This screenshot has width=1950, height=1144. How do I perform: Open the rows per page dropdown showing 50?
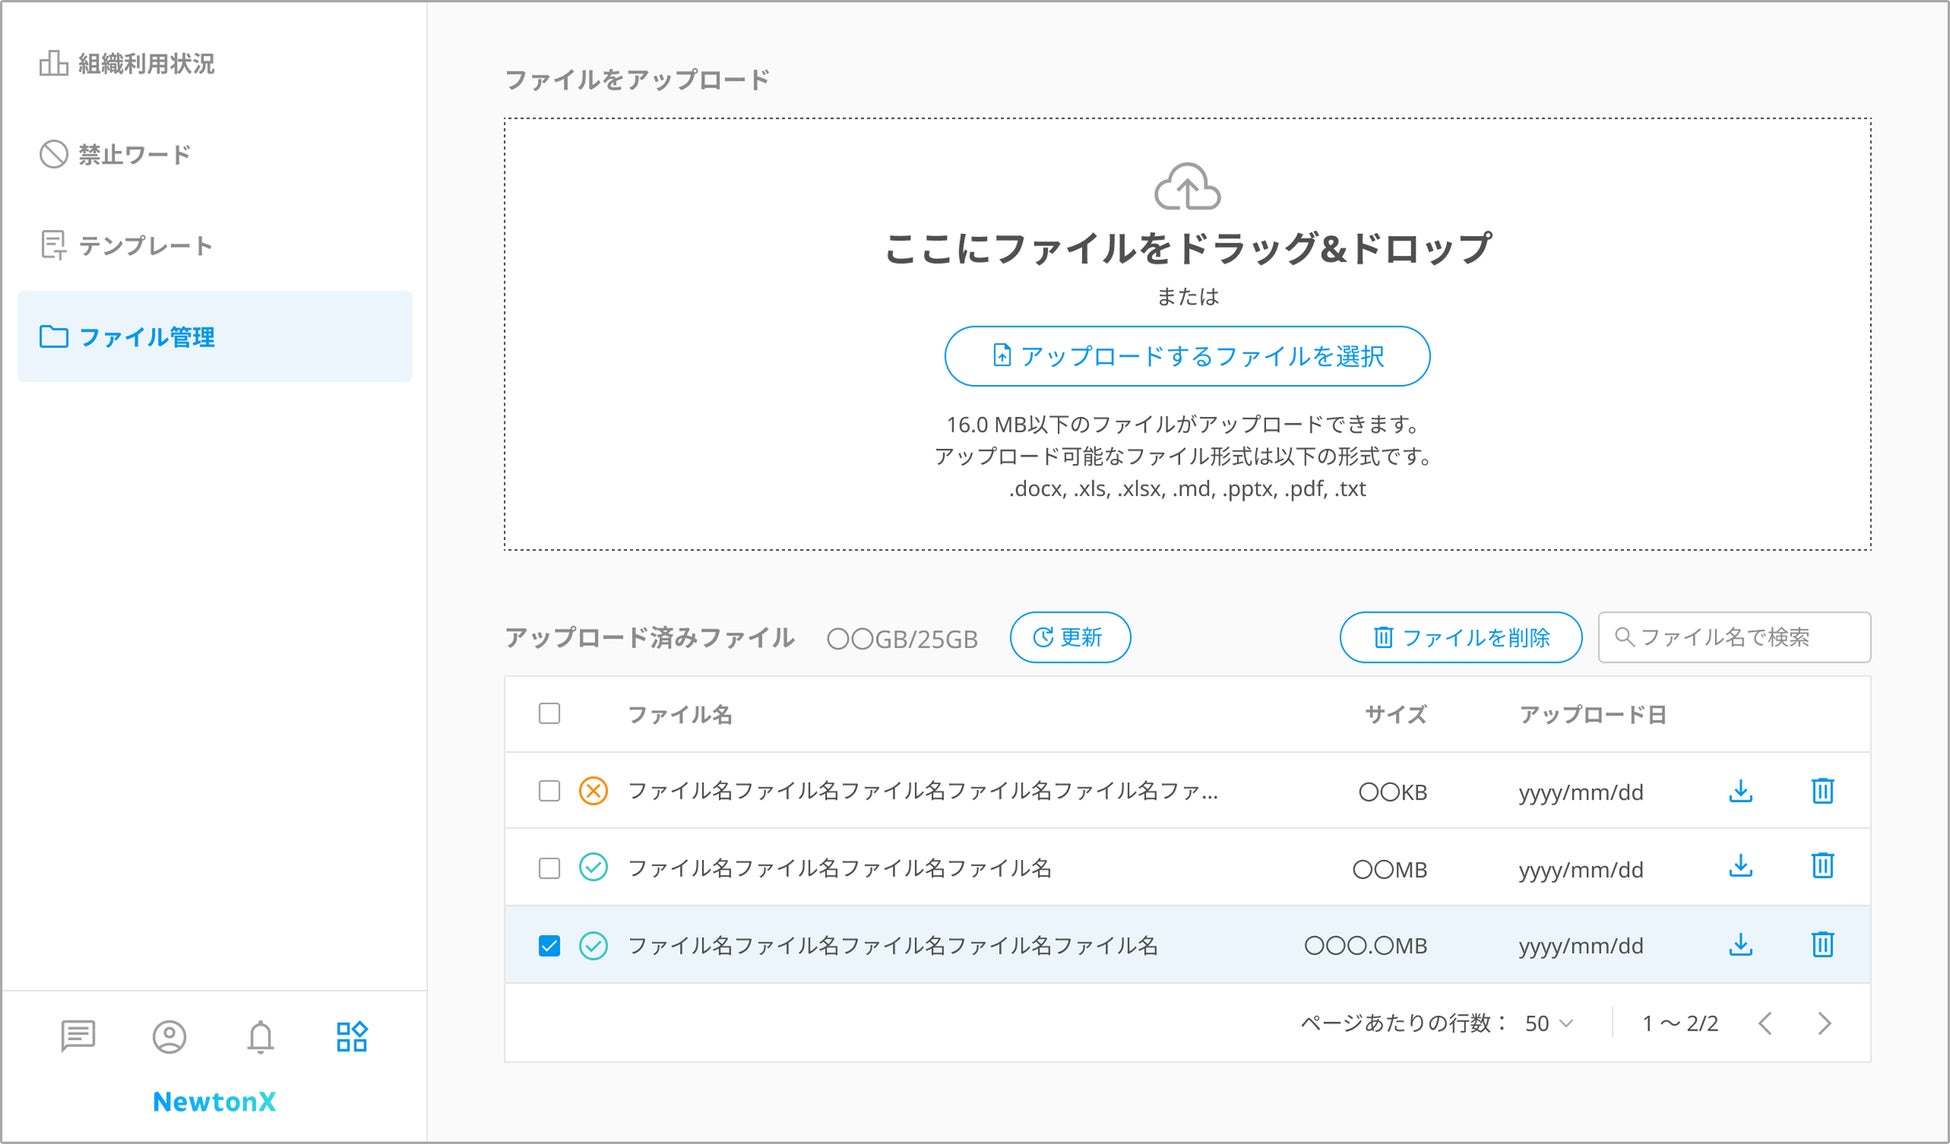coord(1549,1023)
